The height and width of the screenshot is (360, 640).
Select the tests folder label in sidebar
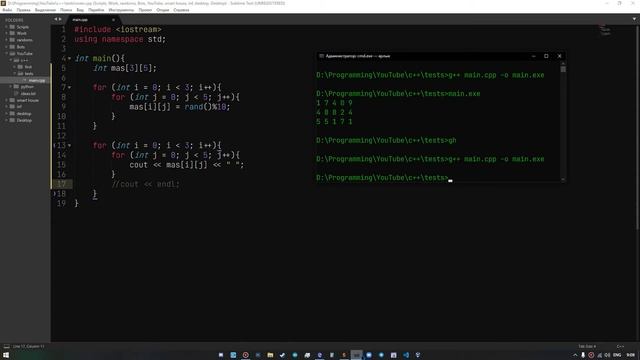tap(29, 73)
